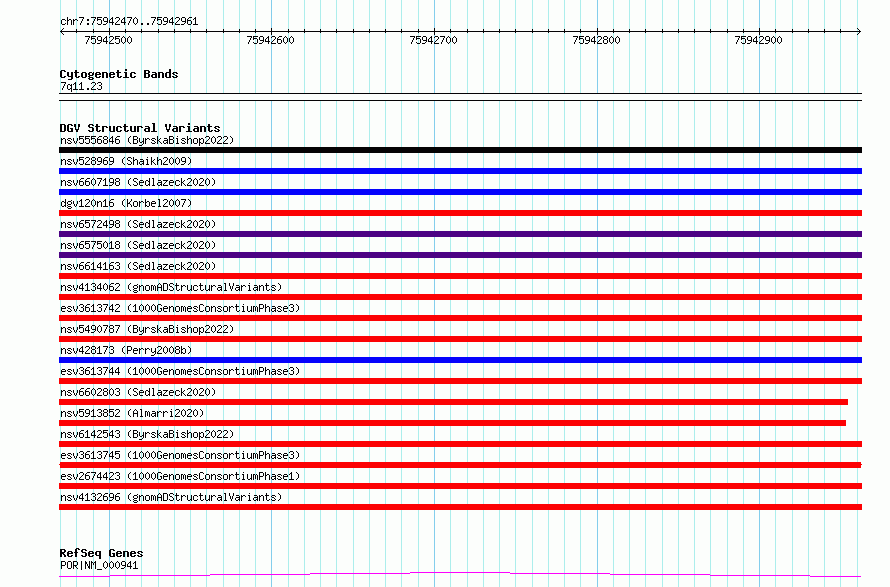Image resolution: width=890 pixels, height=587 pixels.
Task: Open esv3613742 (1000GenomesConsortiumPhase3) label
Action: 180,308
